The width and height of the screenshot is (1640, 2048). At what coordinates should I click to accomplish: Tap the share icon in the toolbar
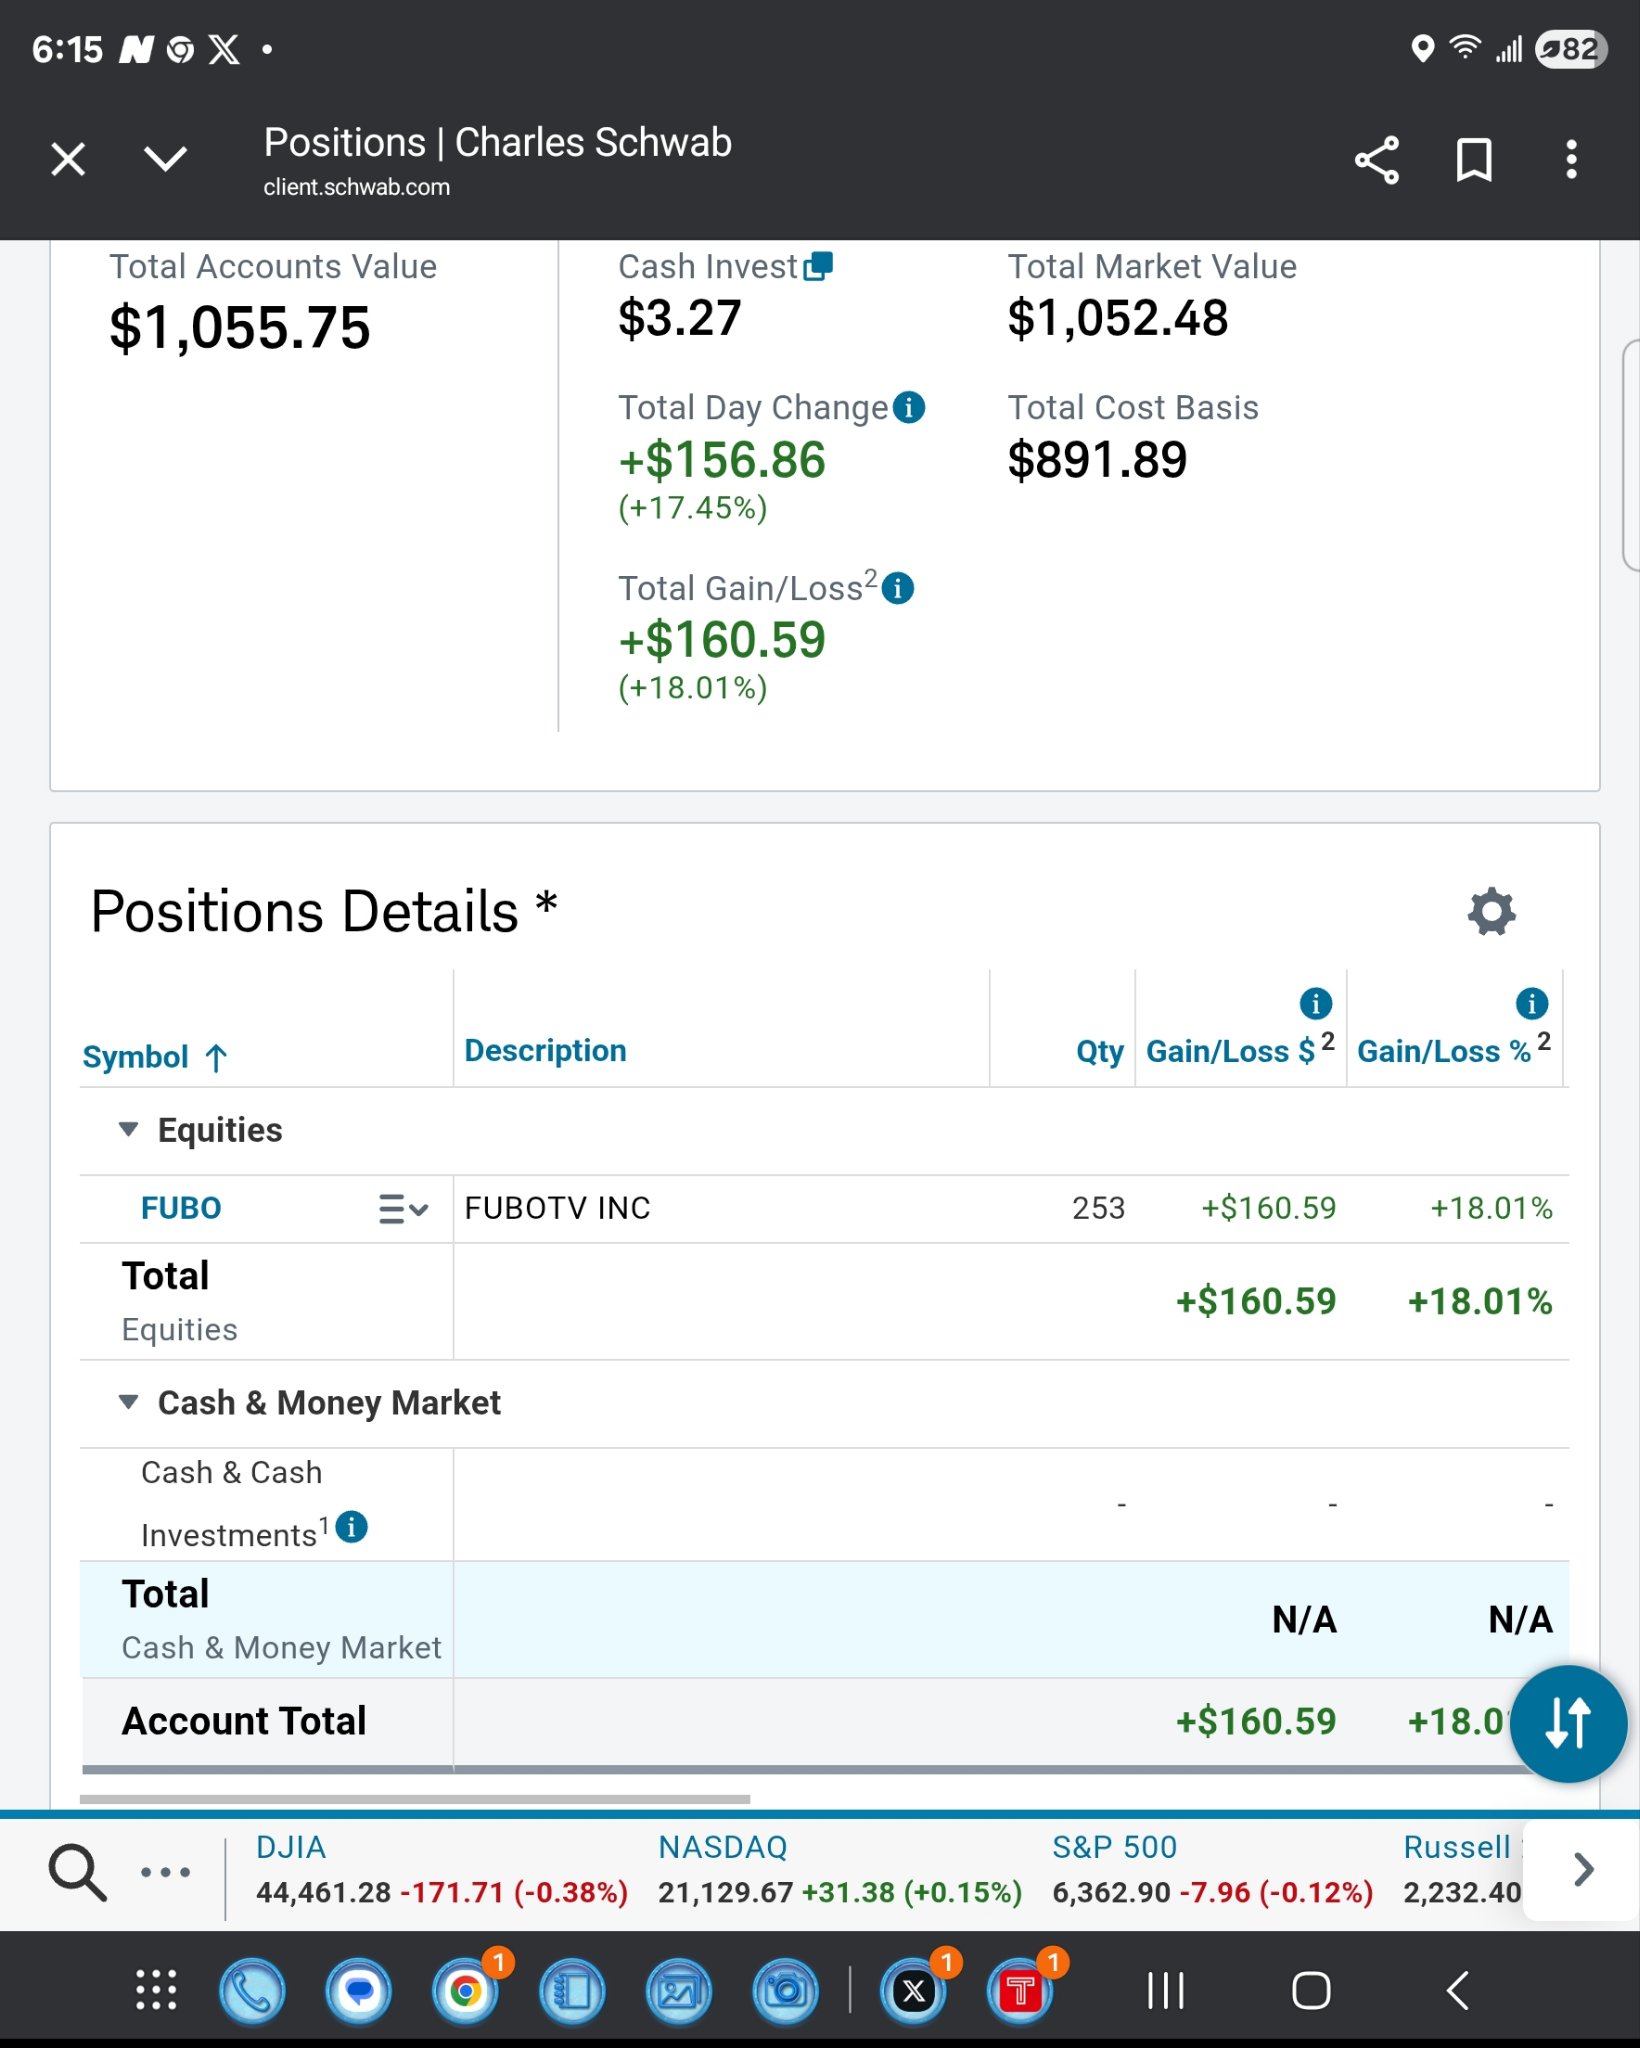tap(1376, 160)
